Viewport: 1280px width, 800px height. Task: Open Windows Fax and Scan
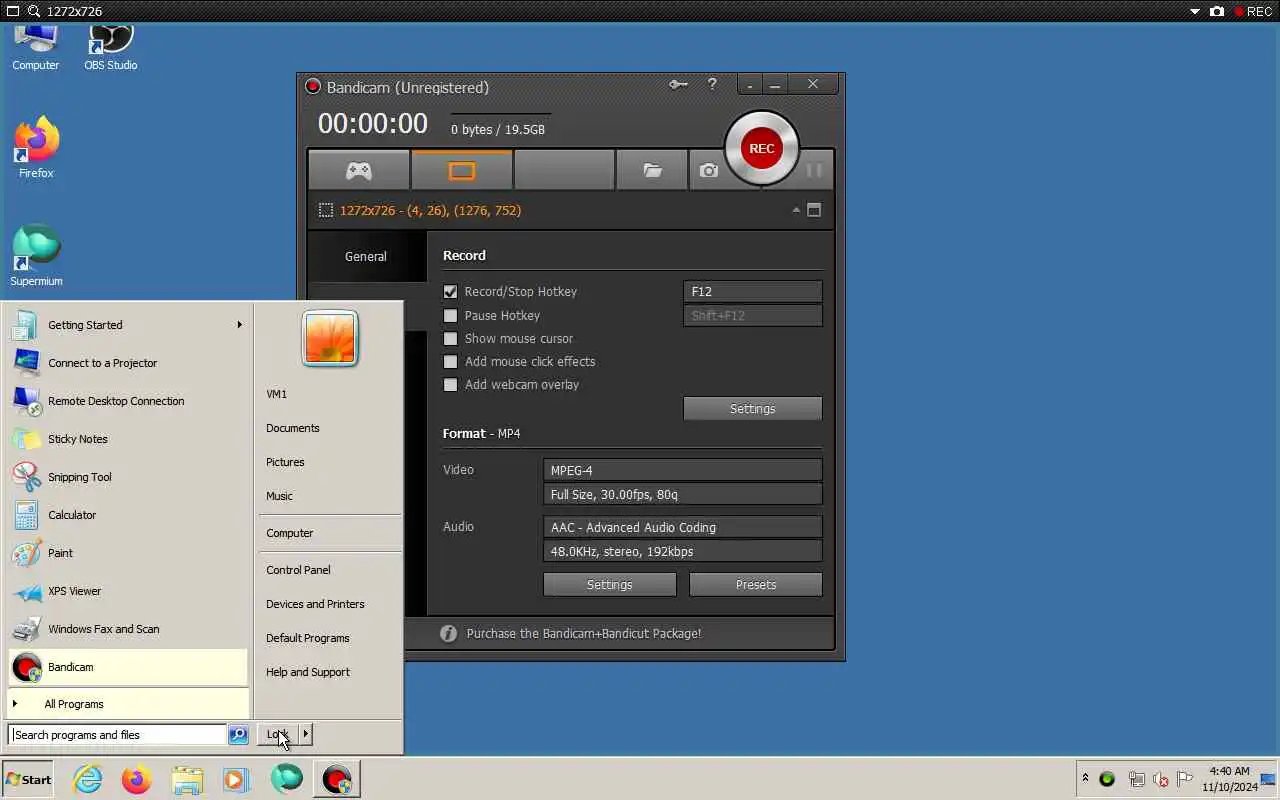(x=127, y=629)
